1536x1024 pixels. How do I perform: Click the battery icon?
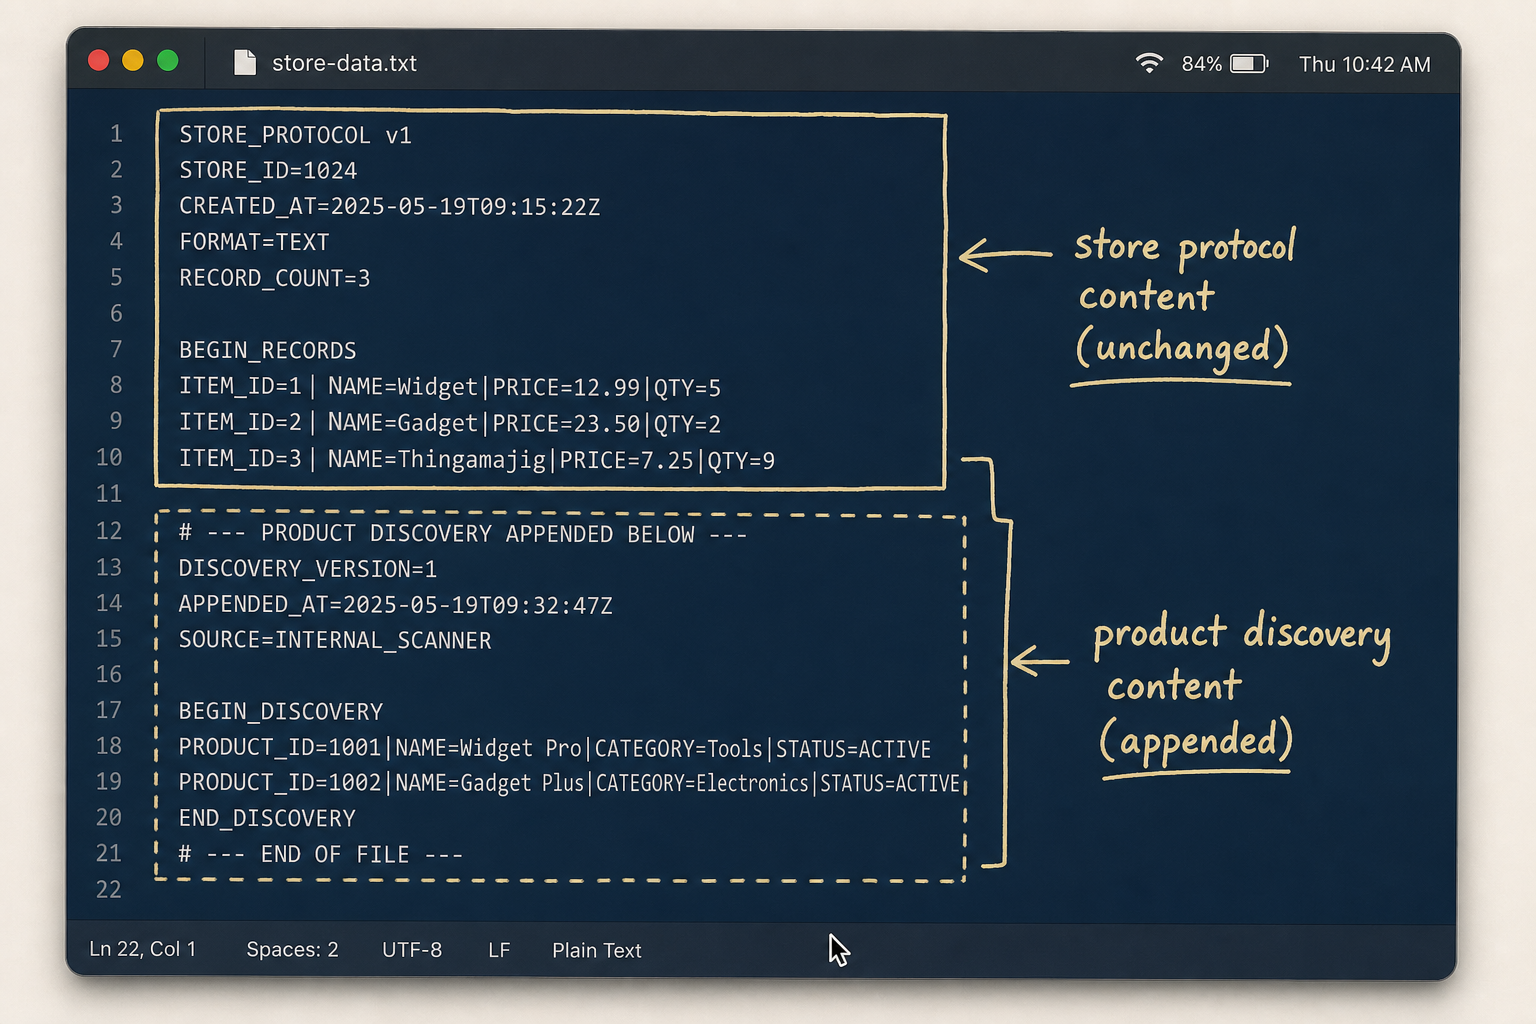(x=1249, y=63)
